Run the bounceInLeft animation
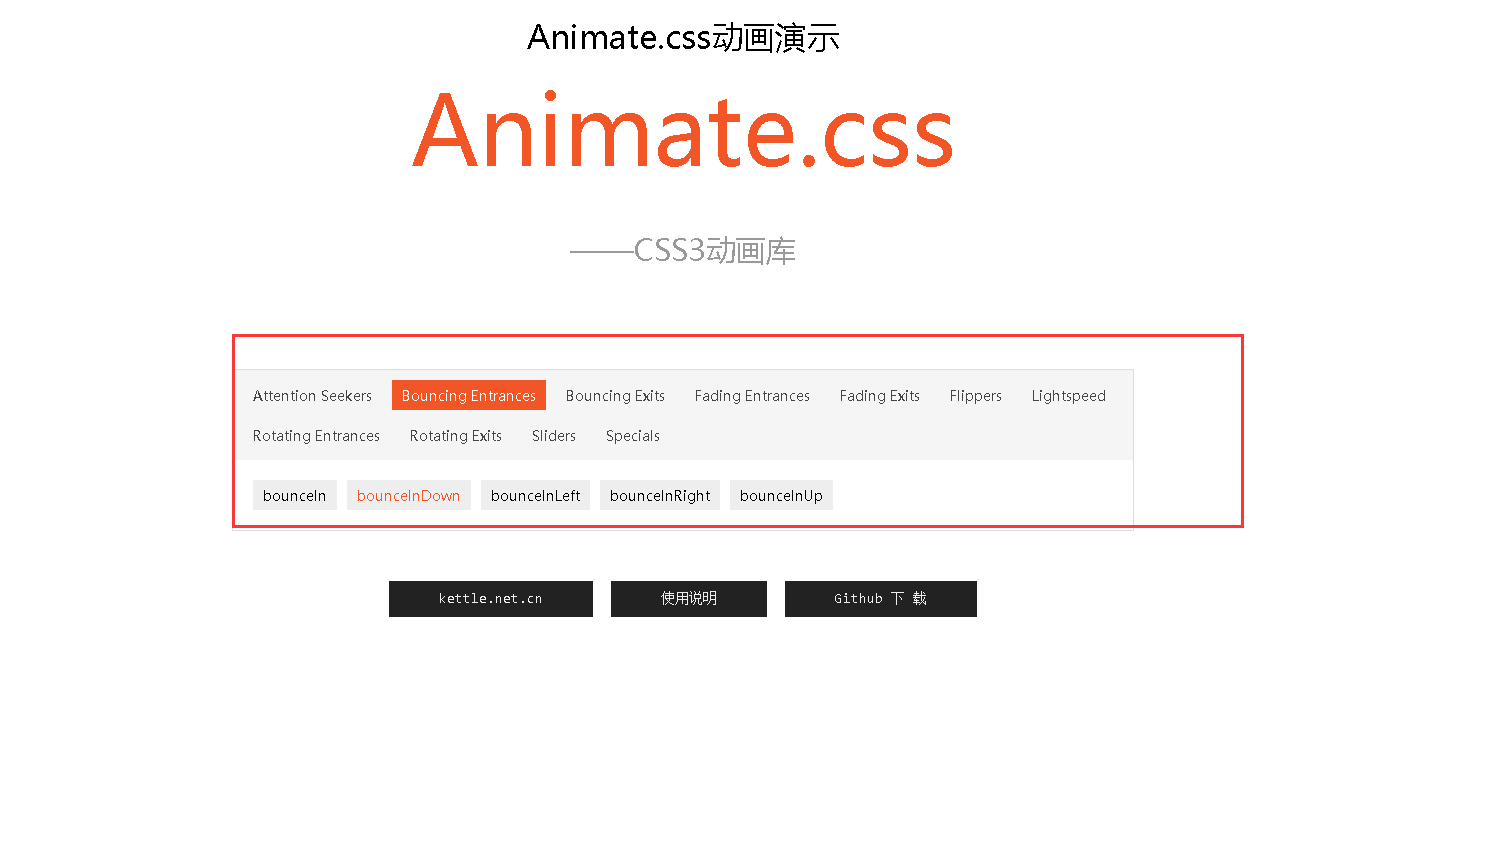 [x=536, y=496]
